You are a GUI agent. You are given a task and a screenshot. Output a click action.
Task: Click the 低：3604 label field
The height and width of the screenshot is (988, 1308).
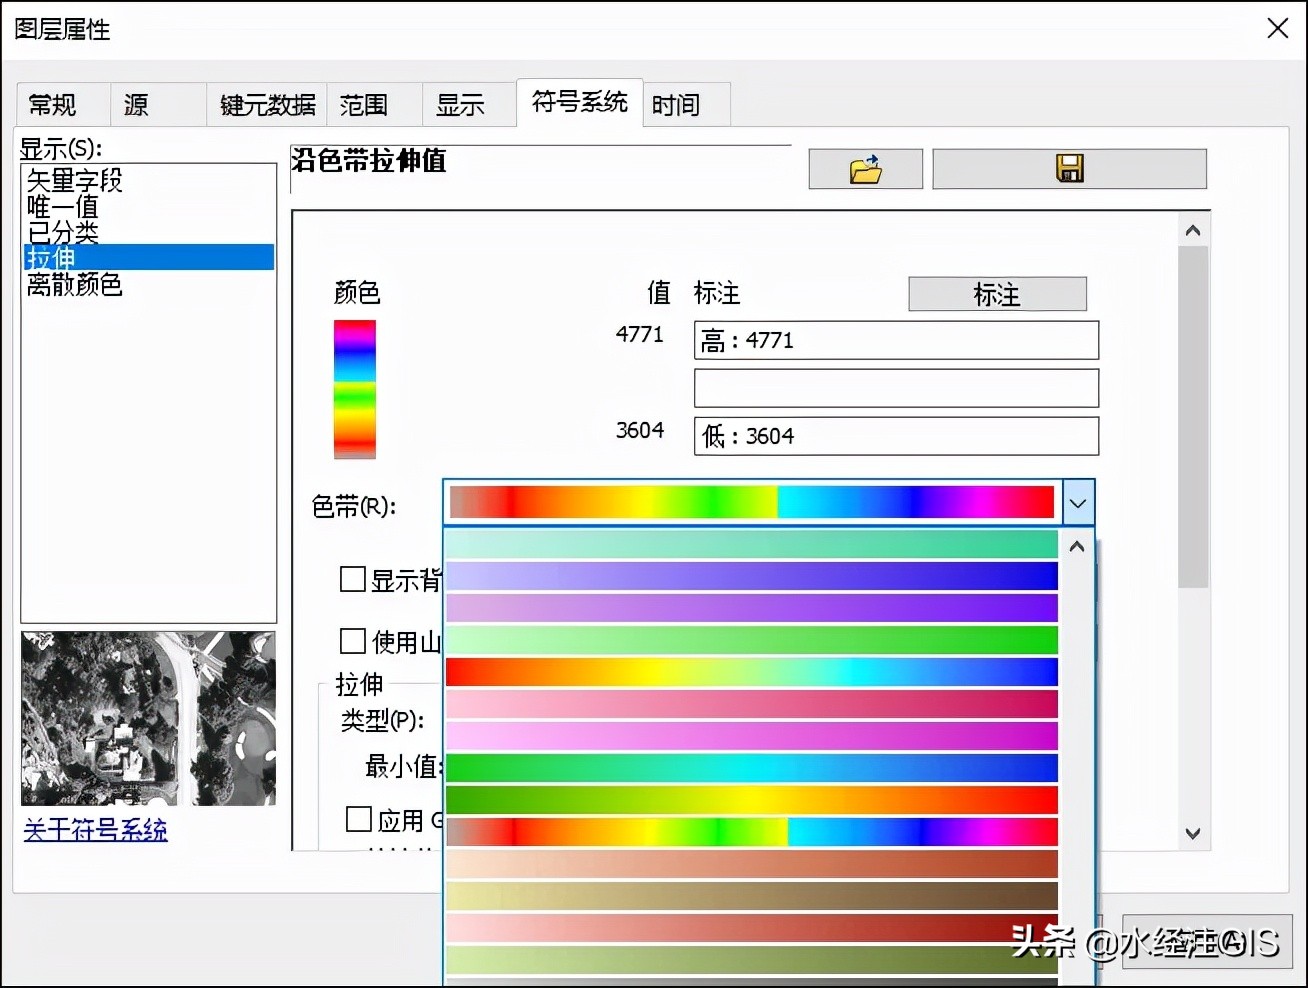(x=896, y=436)
